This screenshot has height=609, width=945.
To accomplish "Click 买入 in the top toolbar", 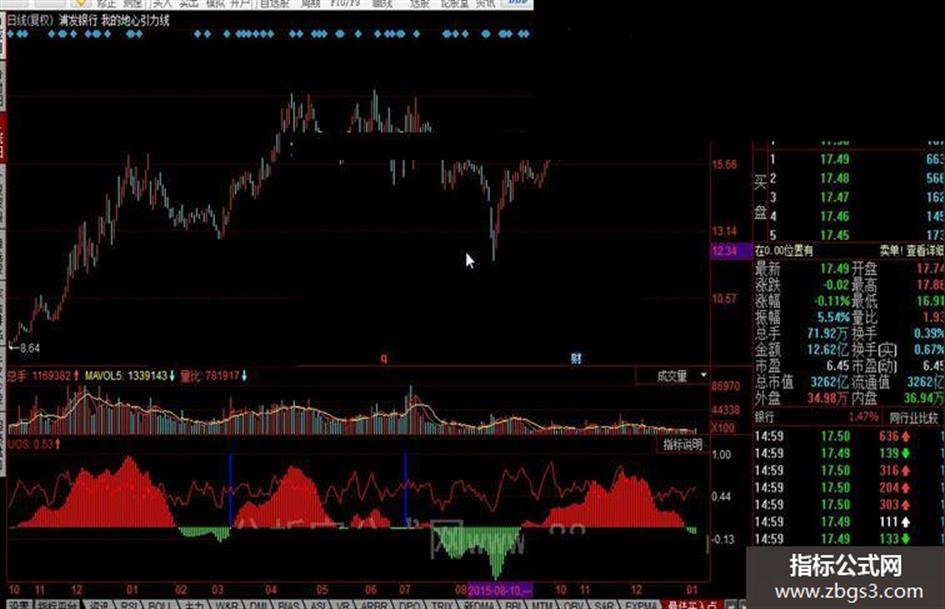I will tap(163, 4).
